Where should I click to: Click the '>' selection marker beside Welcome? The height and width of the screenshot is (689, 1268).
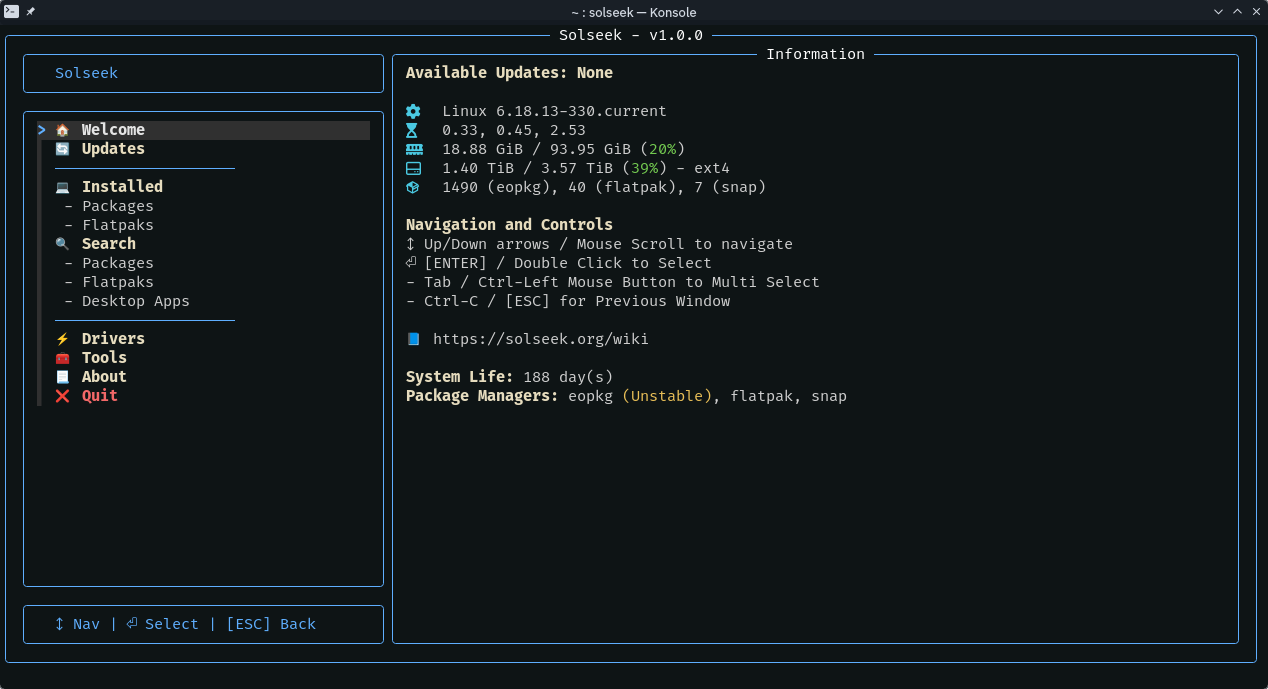pyautogui.click(x=42, y=130)
